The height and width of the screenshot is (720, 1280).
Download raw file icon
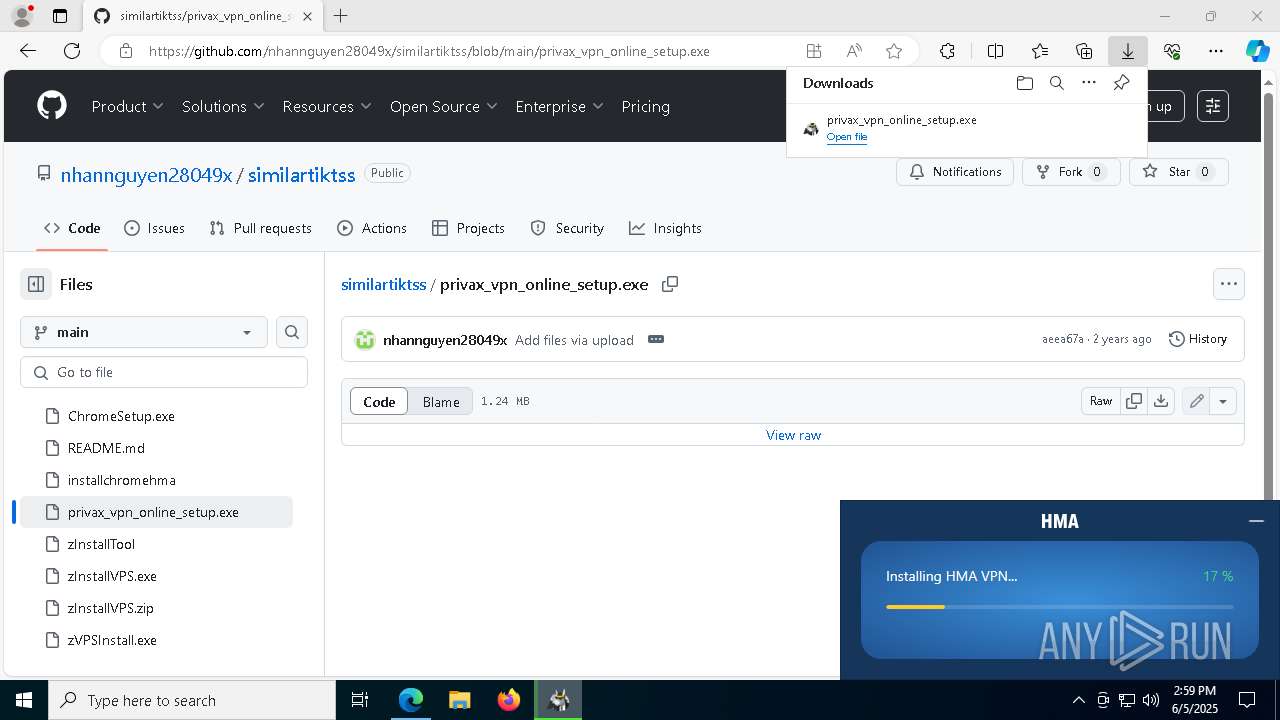[1160, 401]
